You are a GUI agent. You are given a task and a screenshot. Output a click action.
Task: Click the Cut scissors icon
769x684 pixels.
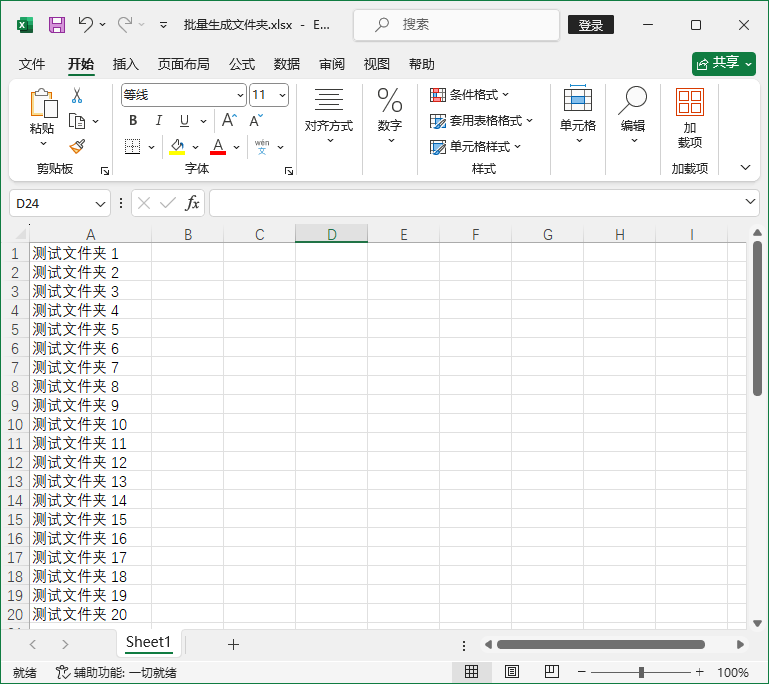pyautogui.click(x=76, y=96)
